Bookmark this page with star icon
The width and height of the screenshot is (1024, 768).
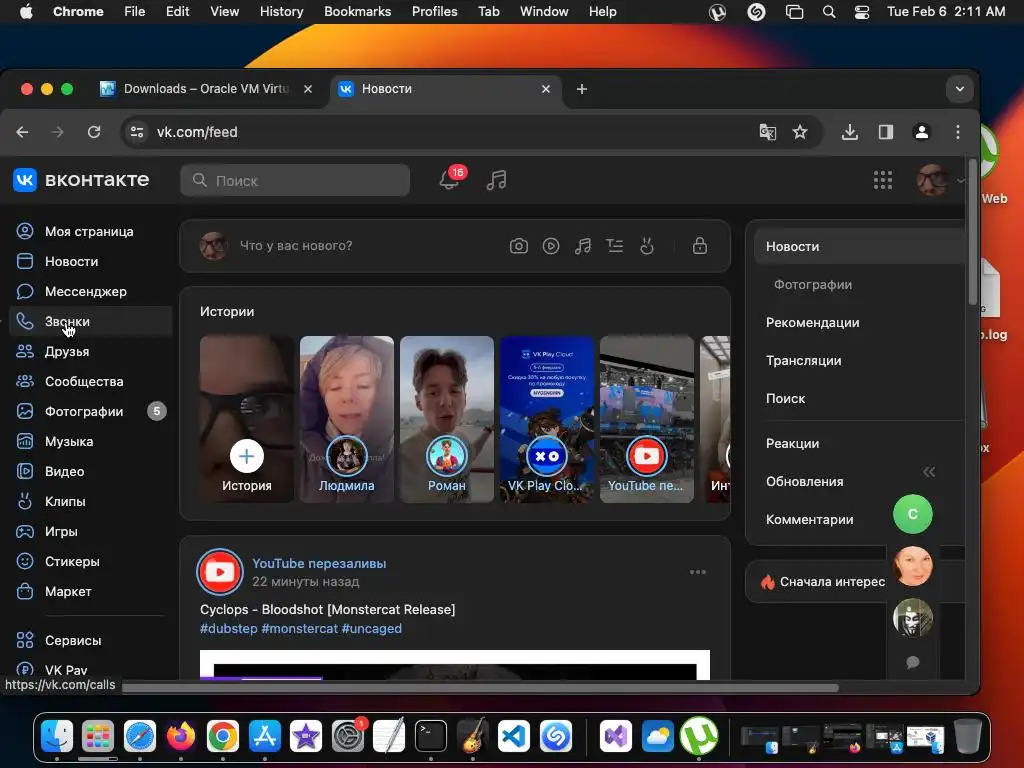799,132
